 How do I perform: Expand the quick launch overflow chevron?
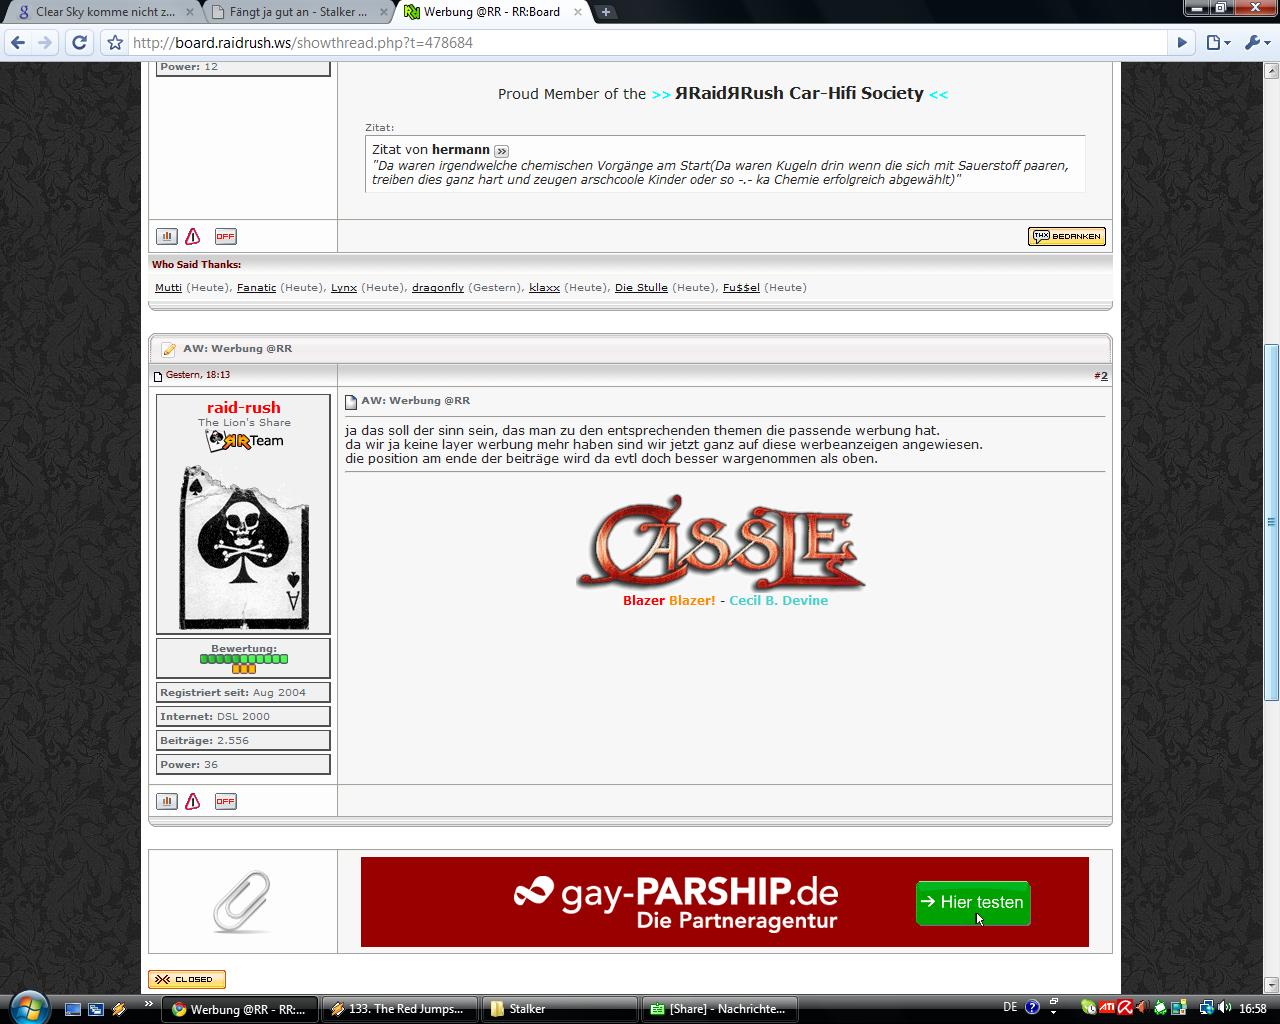pos(149,1004)
